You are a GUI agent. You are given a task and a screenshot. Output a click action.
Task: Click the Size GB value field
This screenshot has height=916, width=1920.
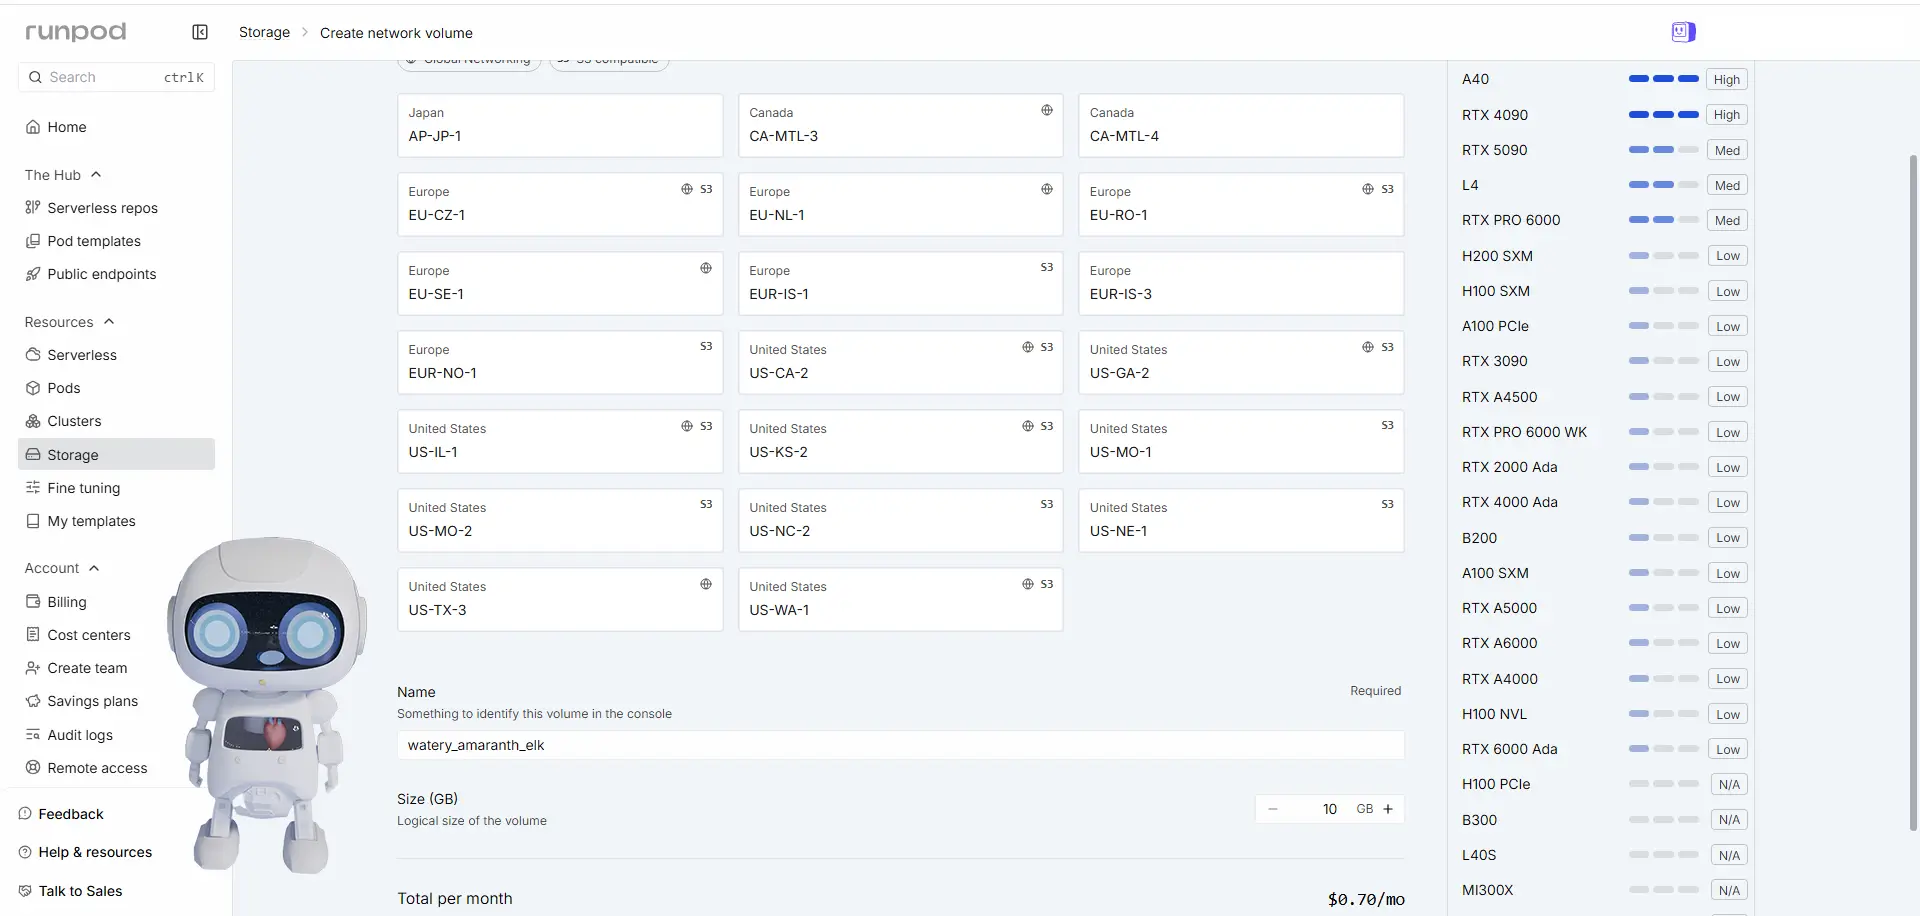click(x=1329, y=809)
